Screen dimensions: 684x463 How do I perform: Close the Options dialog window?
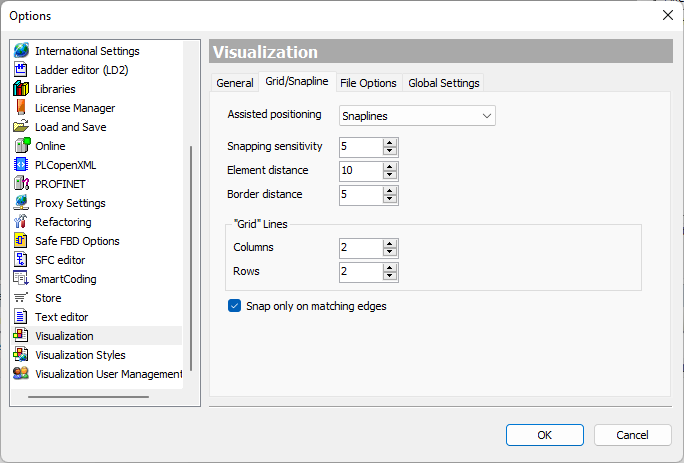coord(667,15)
